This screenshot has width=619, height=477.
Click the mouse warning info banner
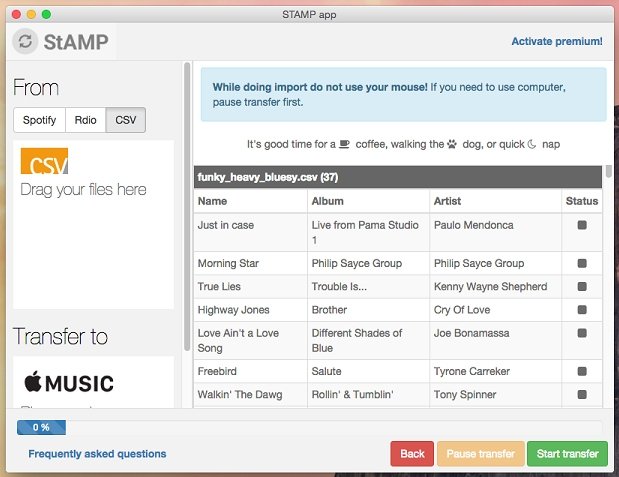403,94
